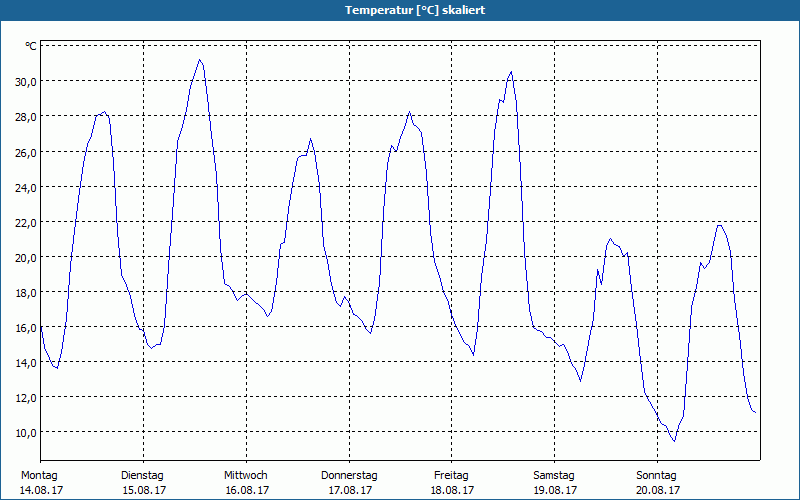Click the 17.08.17 date label
The height and width of the screenshot is (500, 800).
(x=351, y=490)
